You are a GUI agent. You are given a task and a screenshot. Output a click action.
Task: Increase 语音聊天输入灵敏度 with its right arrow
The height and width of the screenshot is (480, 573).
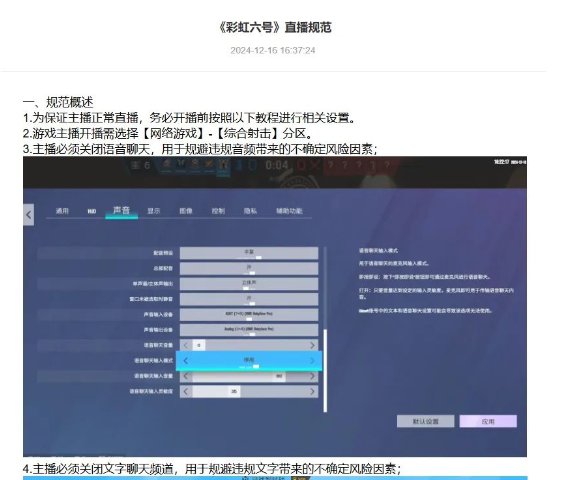[312, 392]
